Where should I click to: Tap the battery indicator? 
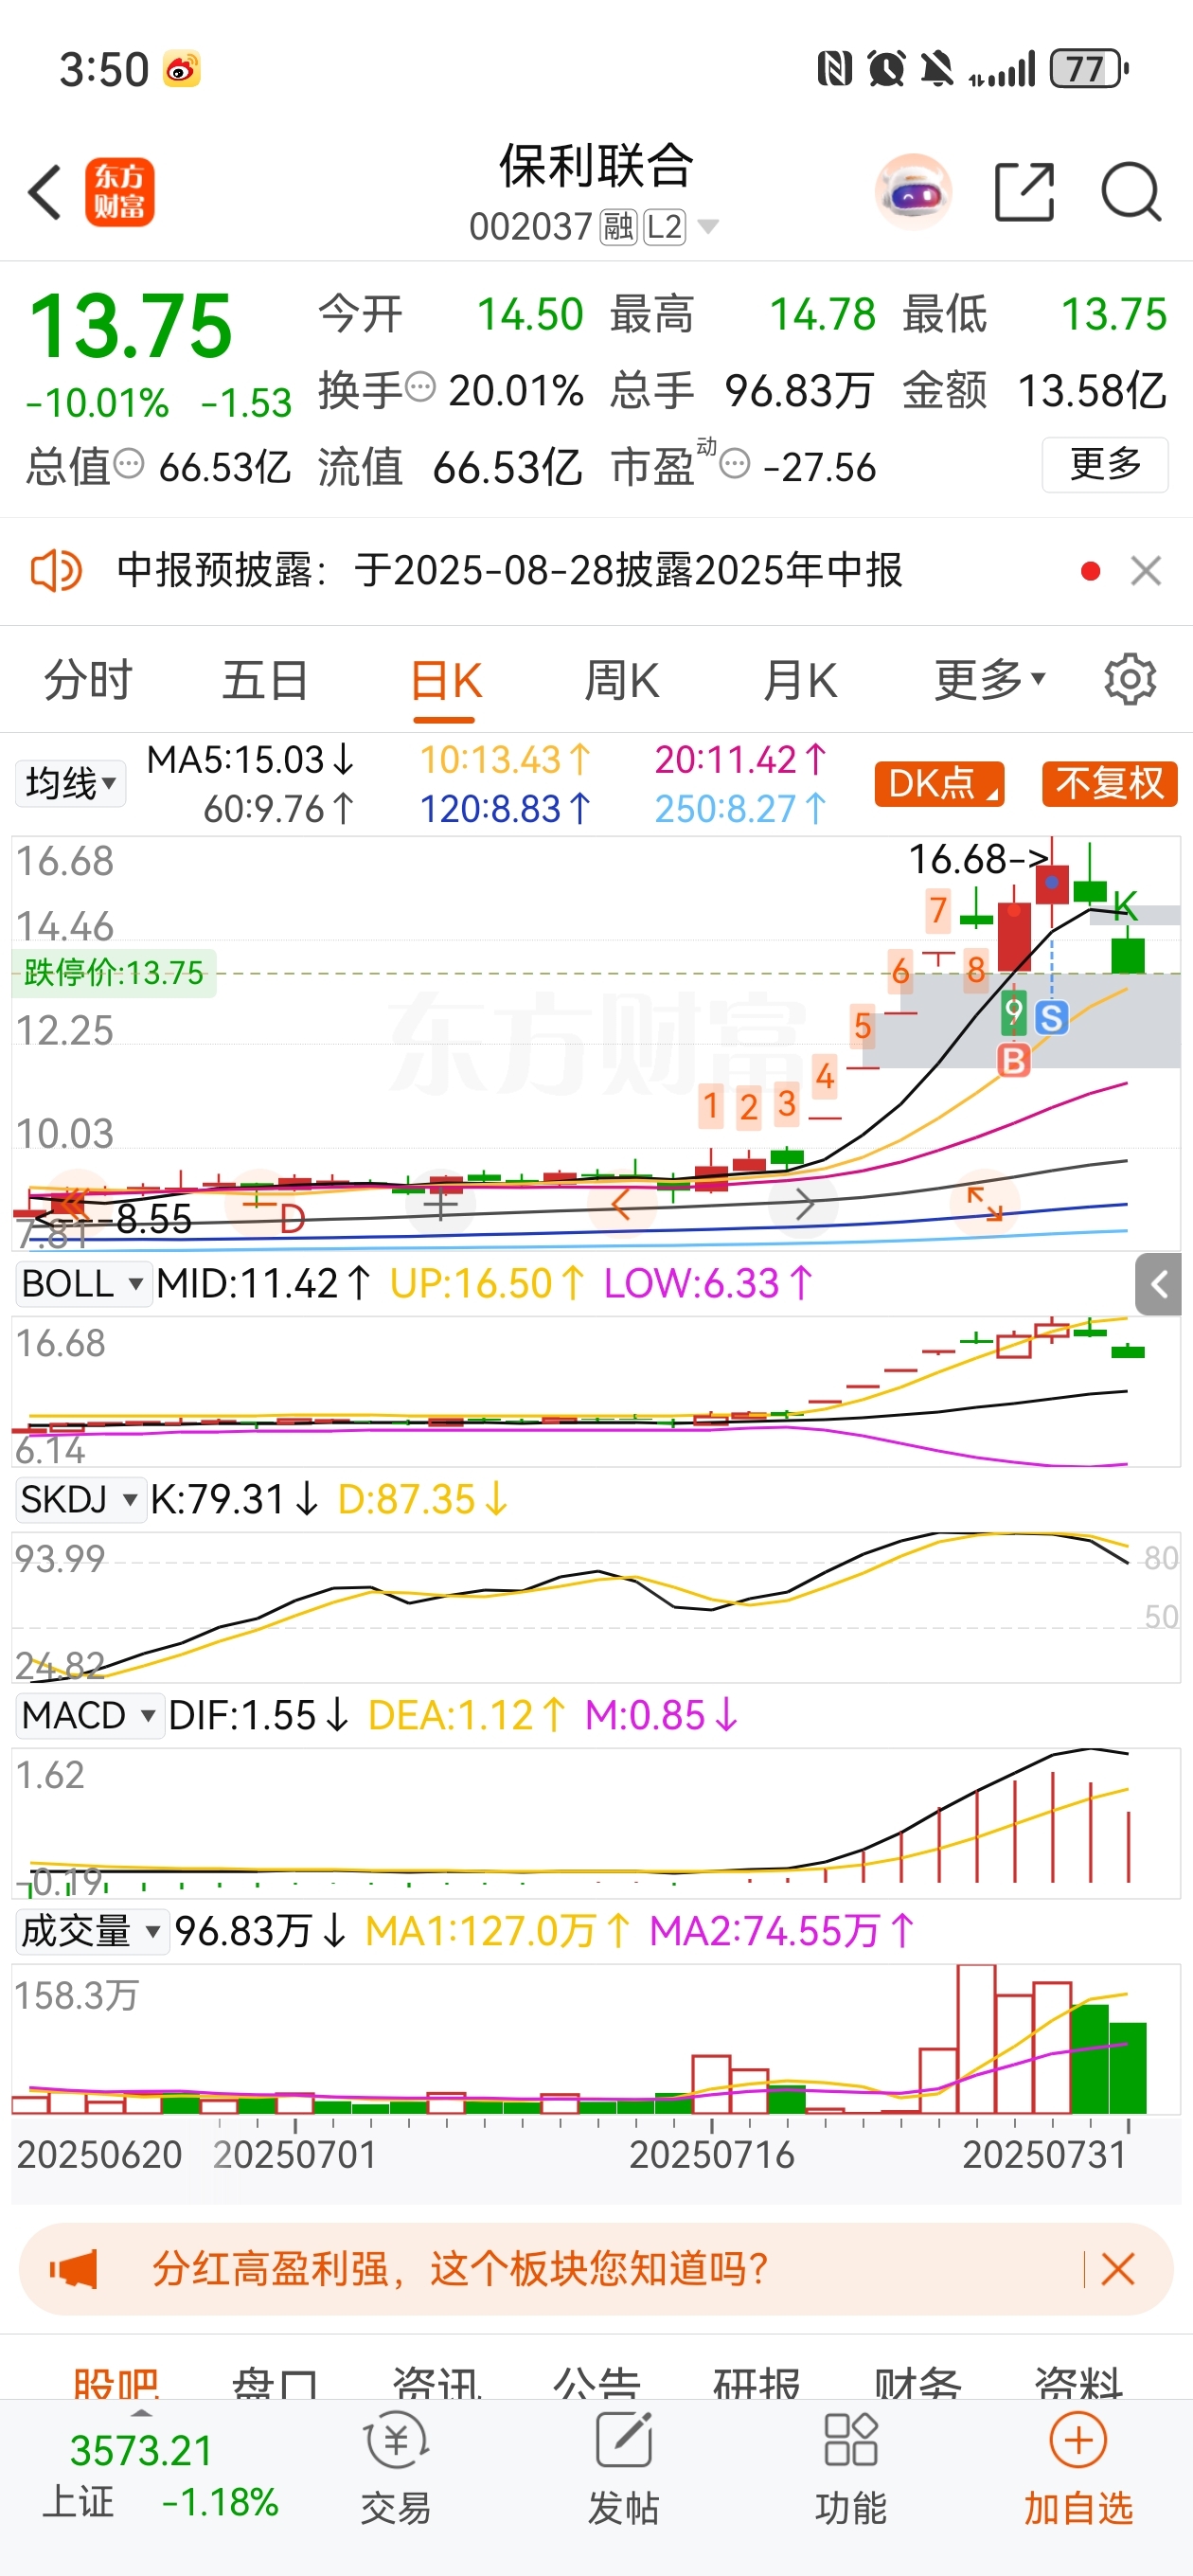pos(1088,69)
